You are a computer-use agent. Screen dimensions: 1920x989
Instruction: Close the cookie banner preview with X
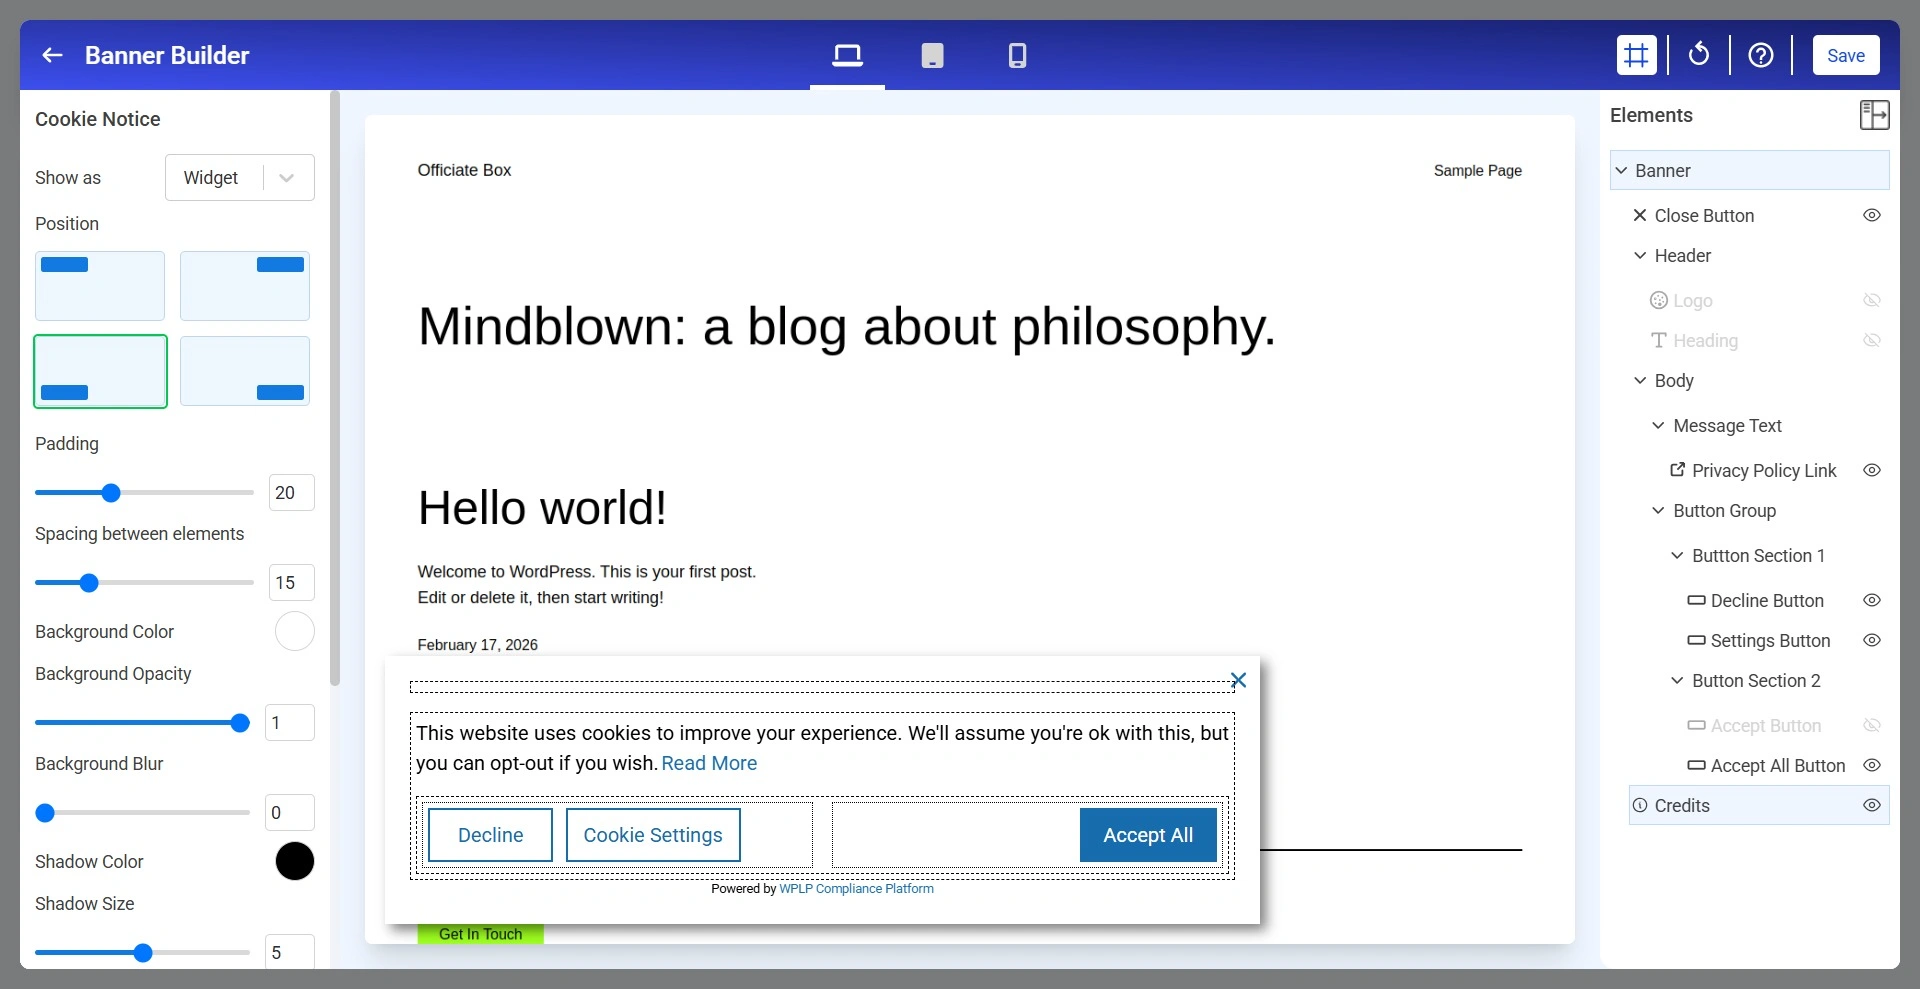(x=1238, y=680)
